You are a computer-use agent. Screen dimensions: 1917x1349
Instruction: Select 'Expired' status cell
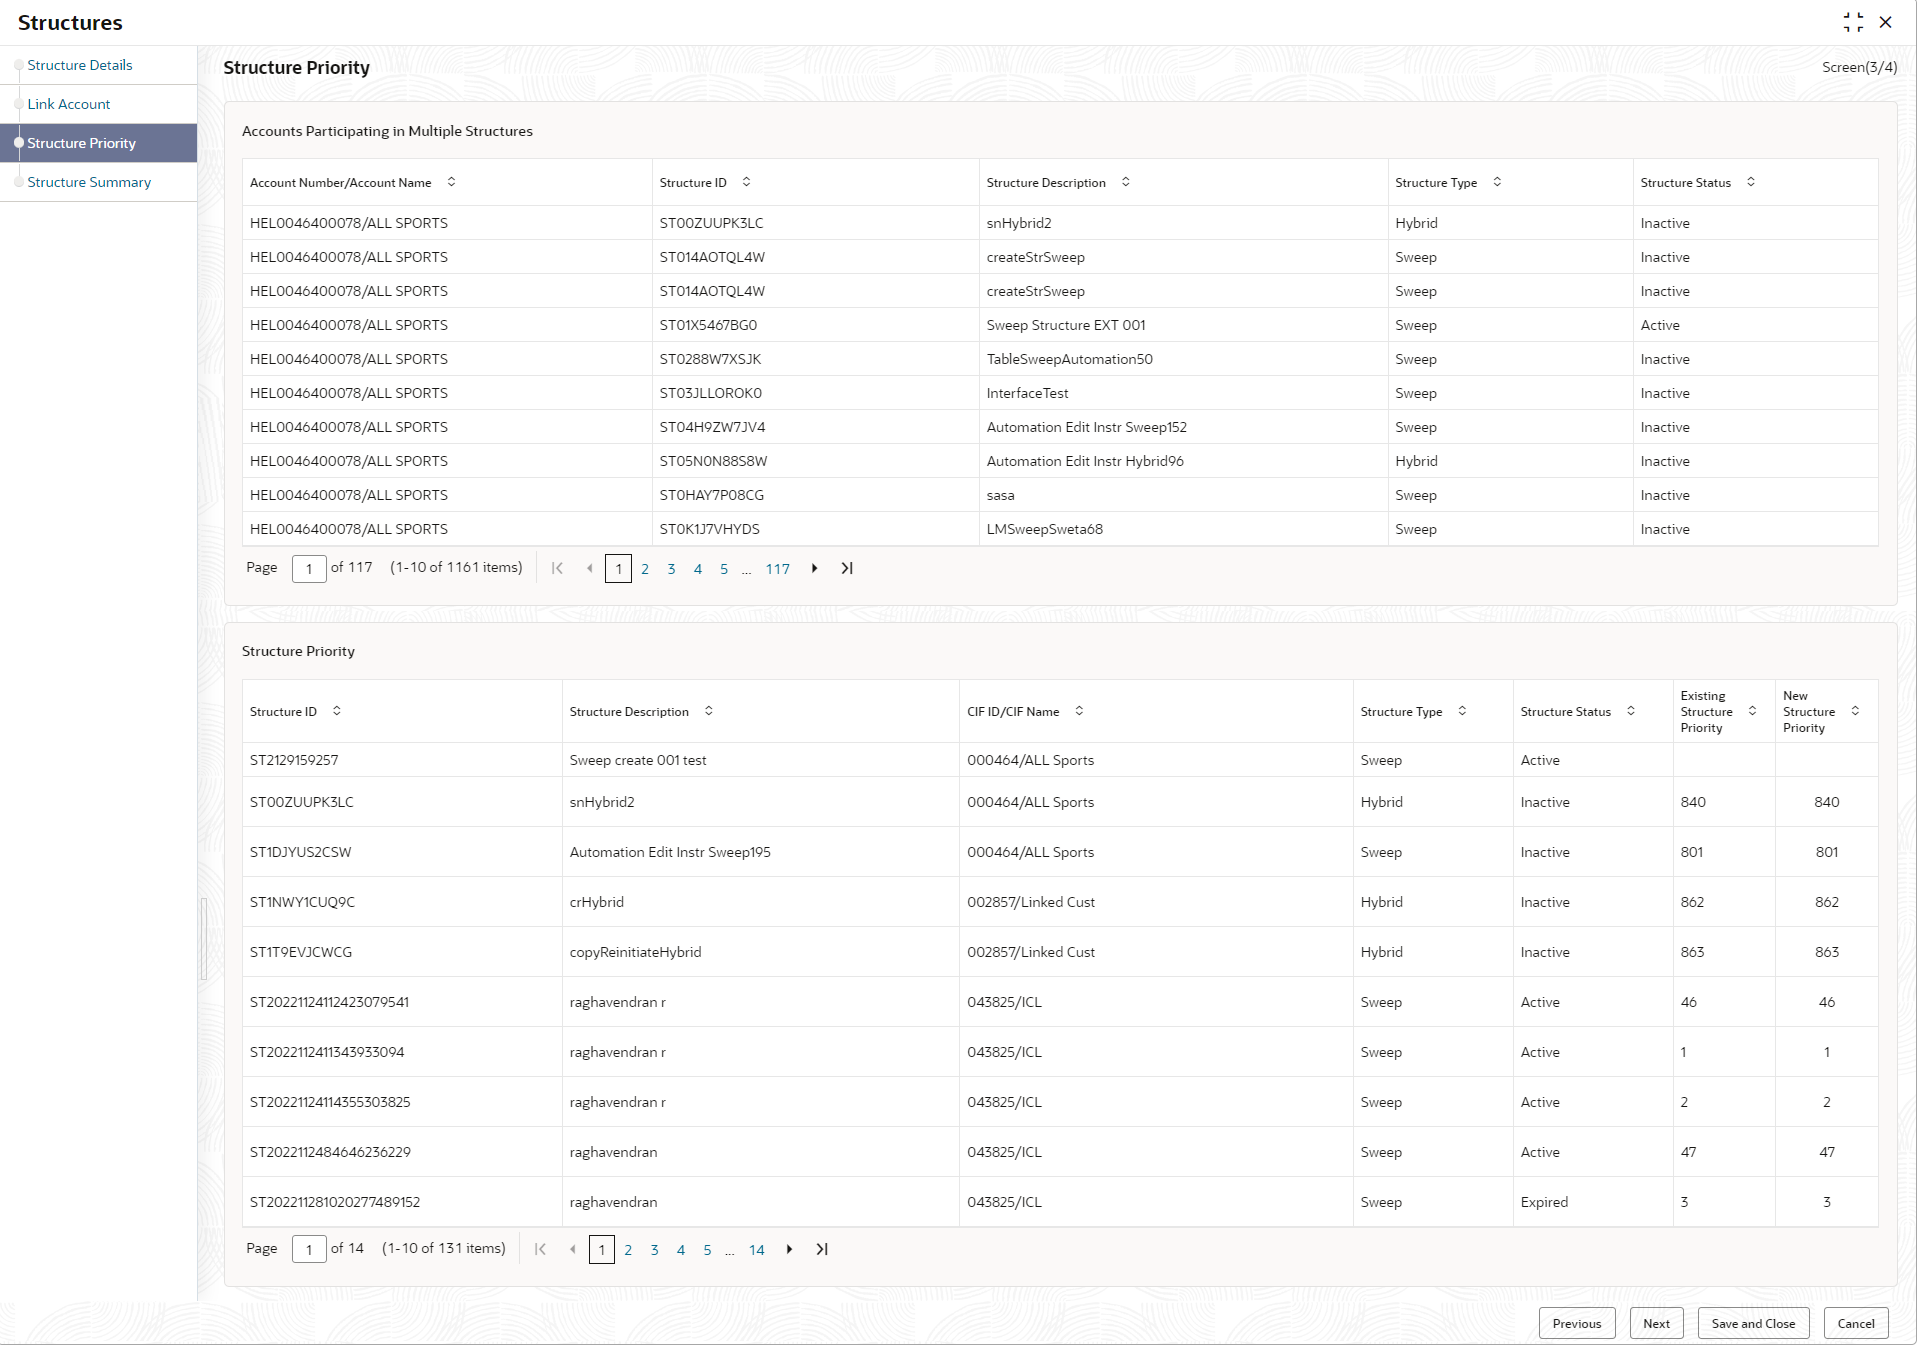tap(1593, 1202)
